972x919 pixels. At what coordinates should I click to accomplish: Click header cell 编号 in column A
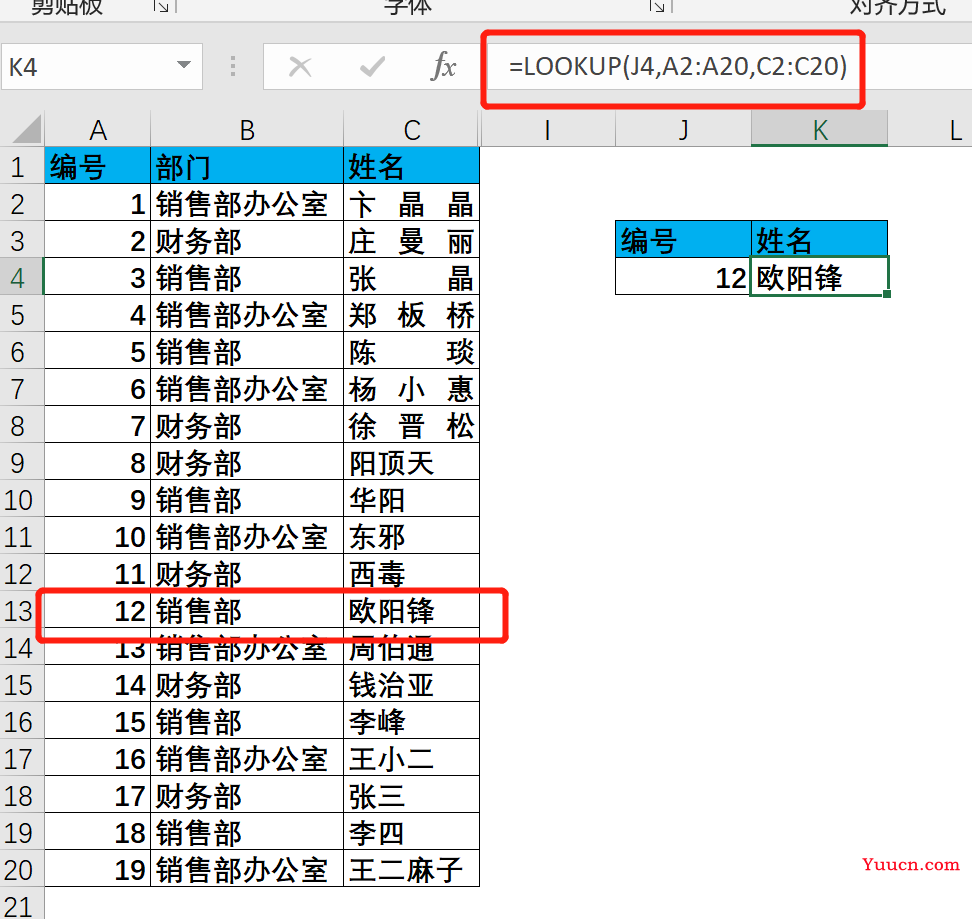(97, 166)
